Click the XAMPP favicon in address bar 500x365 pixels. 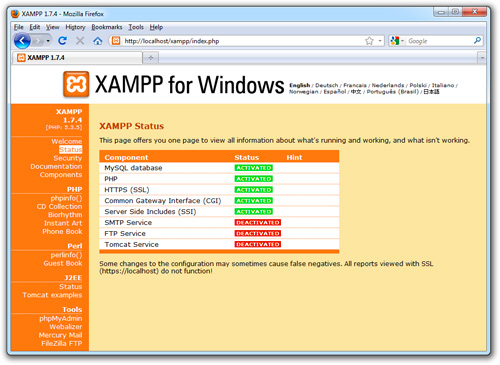(116, 41)
